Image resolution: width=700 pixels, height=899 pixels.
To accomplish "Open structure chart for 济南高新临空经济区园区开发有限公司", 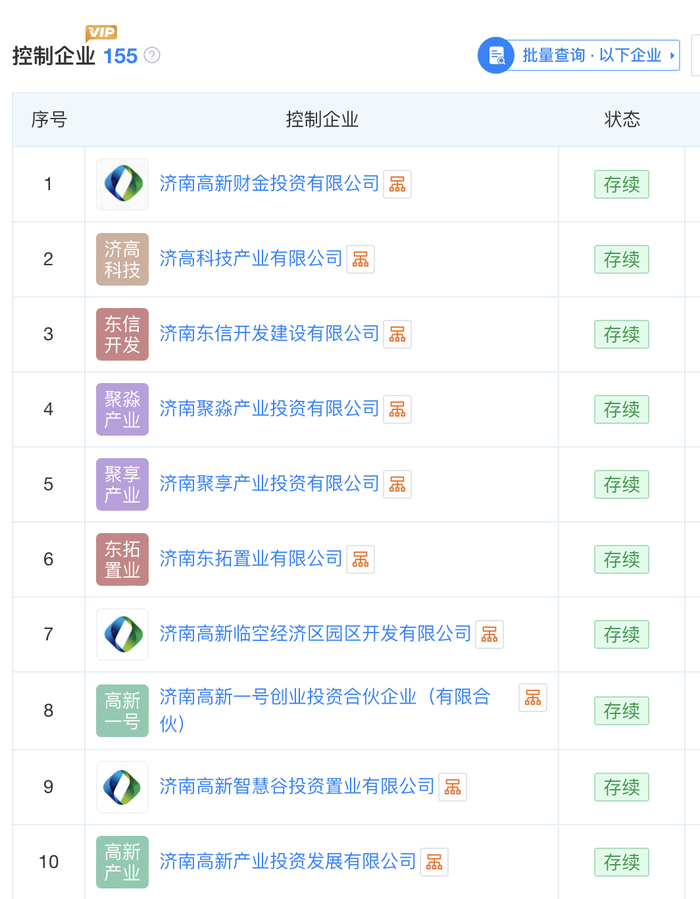I will [x=489, y=634].
